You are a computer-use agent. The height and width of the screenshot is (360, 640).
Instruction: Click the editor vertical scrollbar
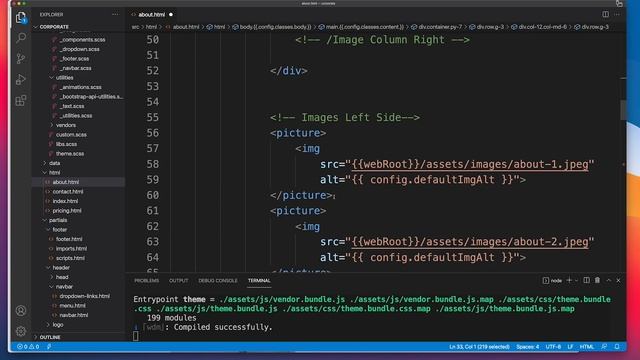623,109
